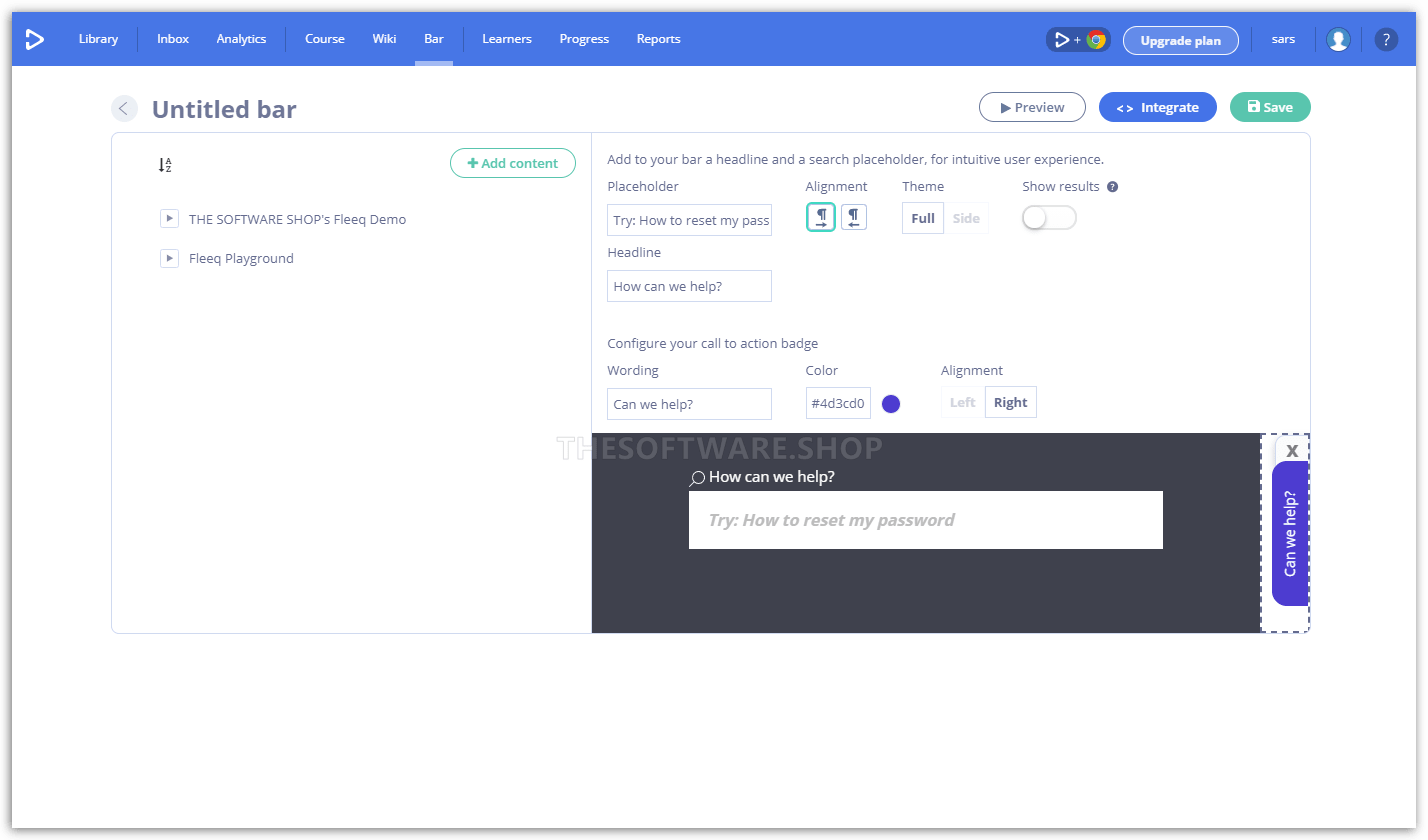Select right-to-left paragraph alignment icon
Image resolution: width=1428 pixels, height=840 pixels.
[x=853, y=217]
